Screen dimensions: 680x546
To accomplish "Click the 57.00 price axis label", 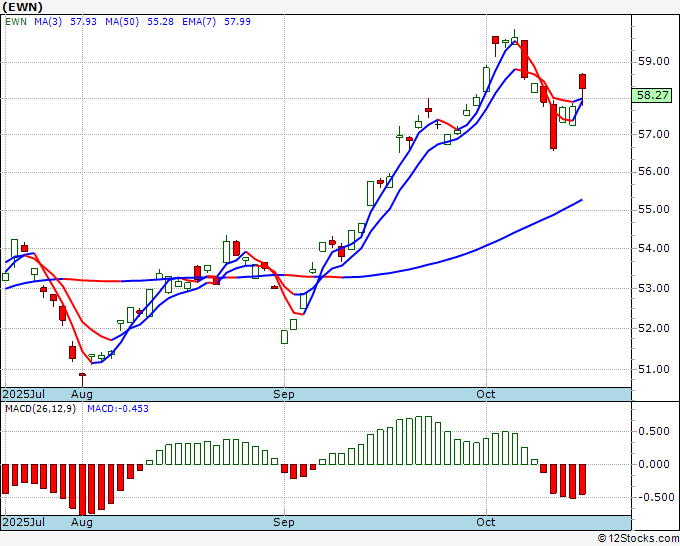I will 654,134.
